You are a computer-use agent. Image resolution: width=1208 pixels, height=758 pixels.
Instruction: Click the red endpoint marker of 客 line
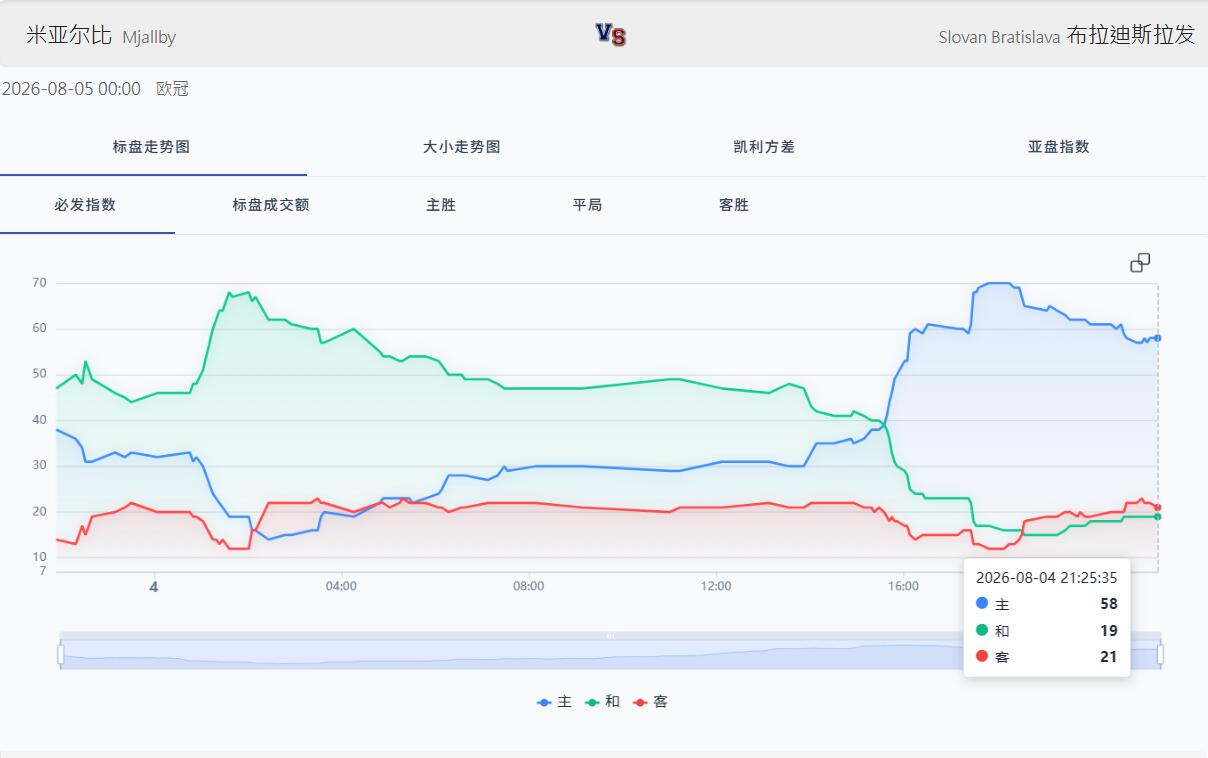(x=1158, y=507)
